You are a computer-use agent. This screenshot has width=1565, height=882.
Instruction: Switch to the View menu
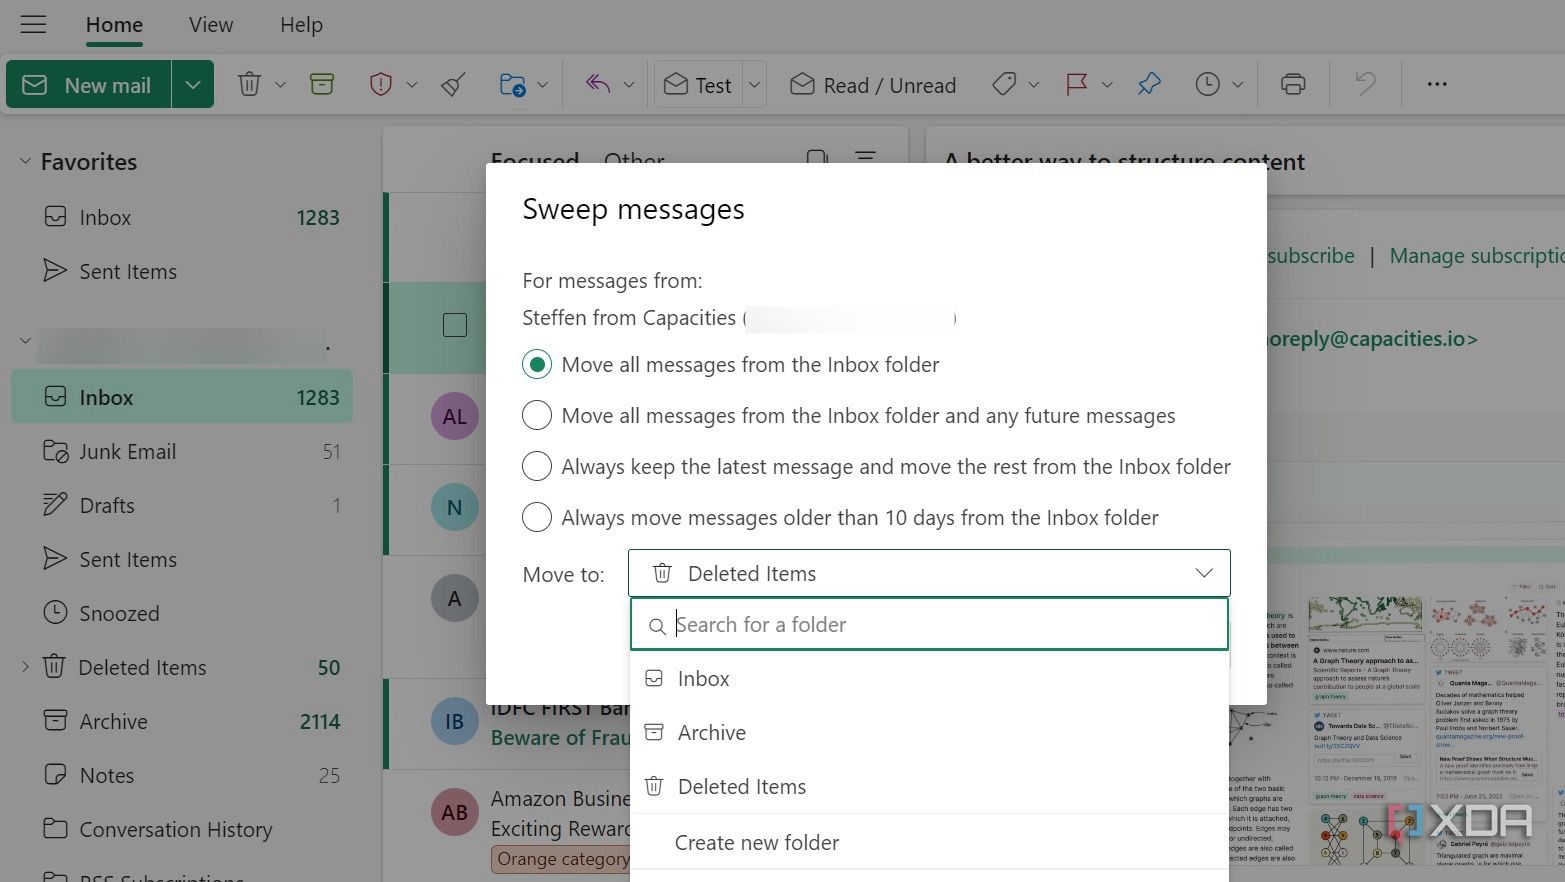coord(209,24)
